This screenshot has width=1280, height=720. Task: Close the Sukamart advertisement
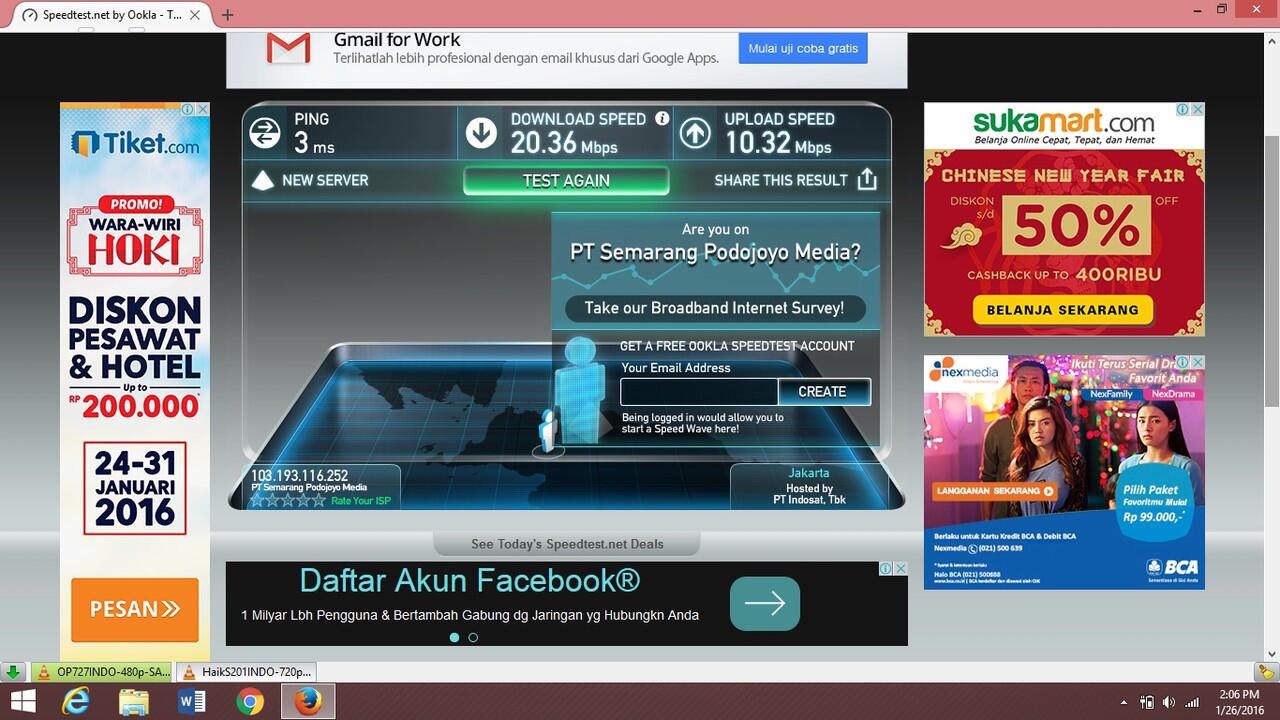(x=1197, y=109)
